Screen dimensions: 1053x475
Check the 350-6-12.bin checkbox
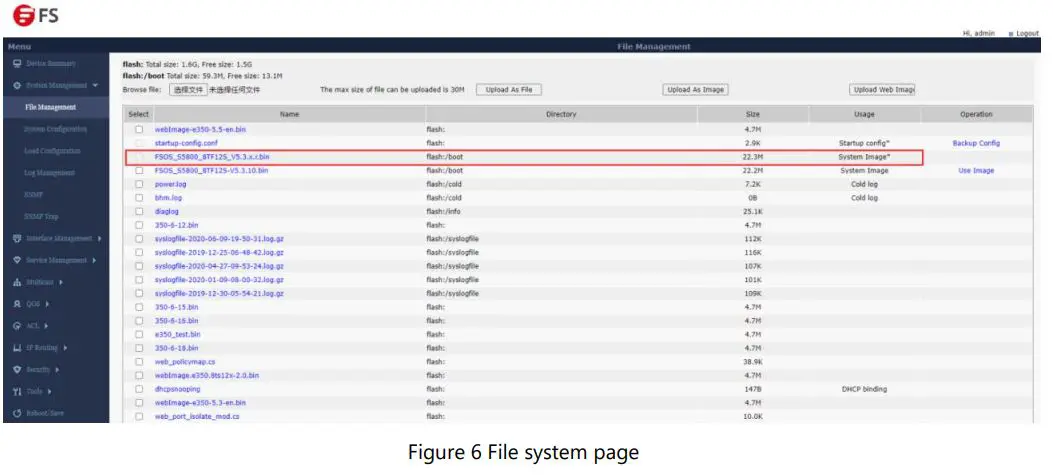[139, 225]
